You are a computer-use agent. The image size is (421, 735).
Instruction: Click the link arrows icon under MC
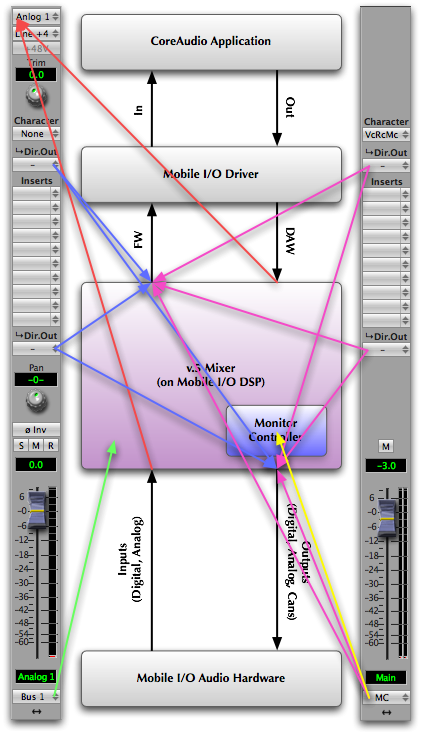coord(386,712)
